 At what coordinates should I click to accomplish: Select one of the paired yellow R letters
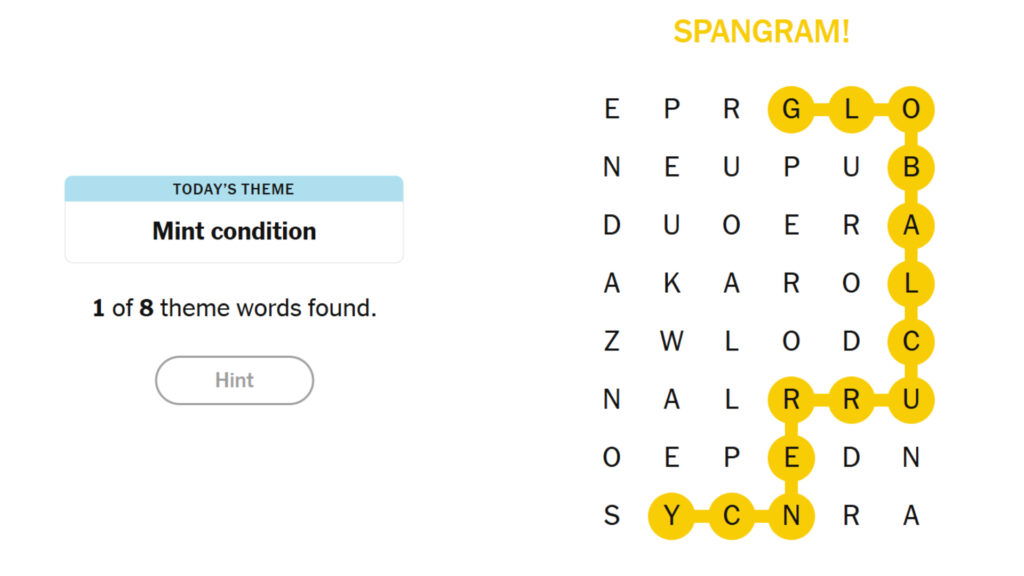[791, 400]
